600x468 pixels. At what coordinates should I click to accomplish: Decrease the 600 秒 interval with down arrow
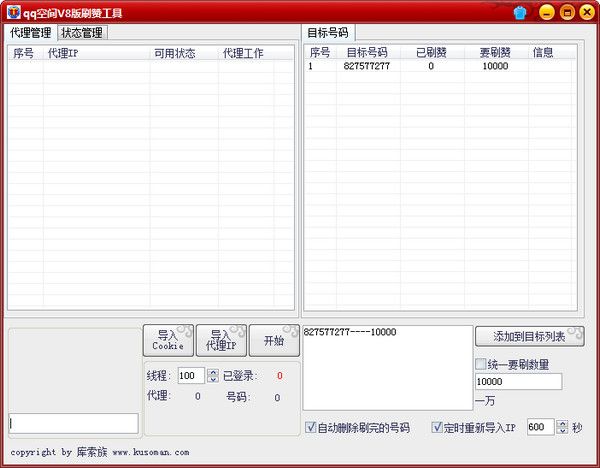point(562,431)
